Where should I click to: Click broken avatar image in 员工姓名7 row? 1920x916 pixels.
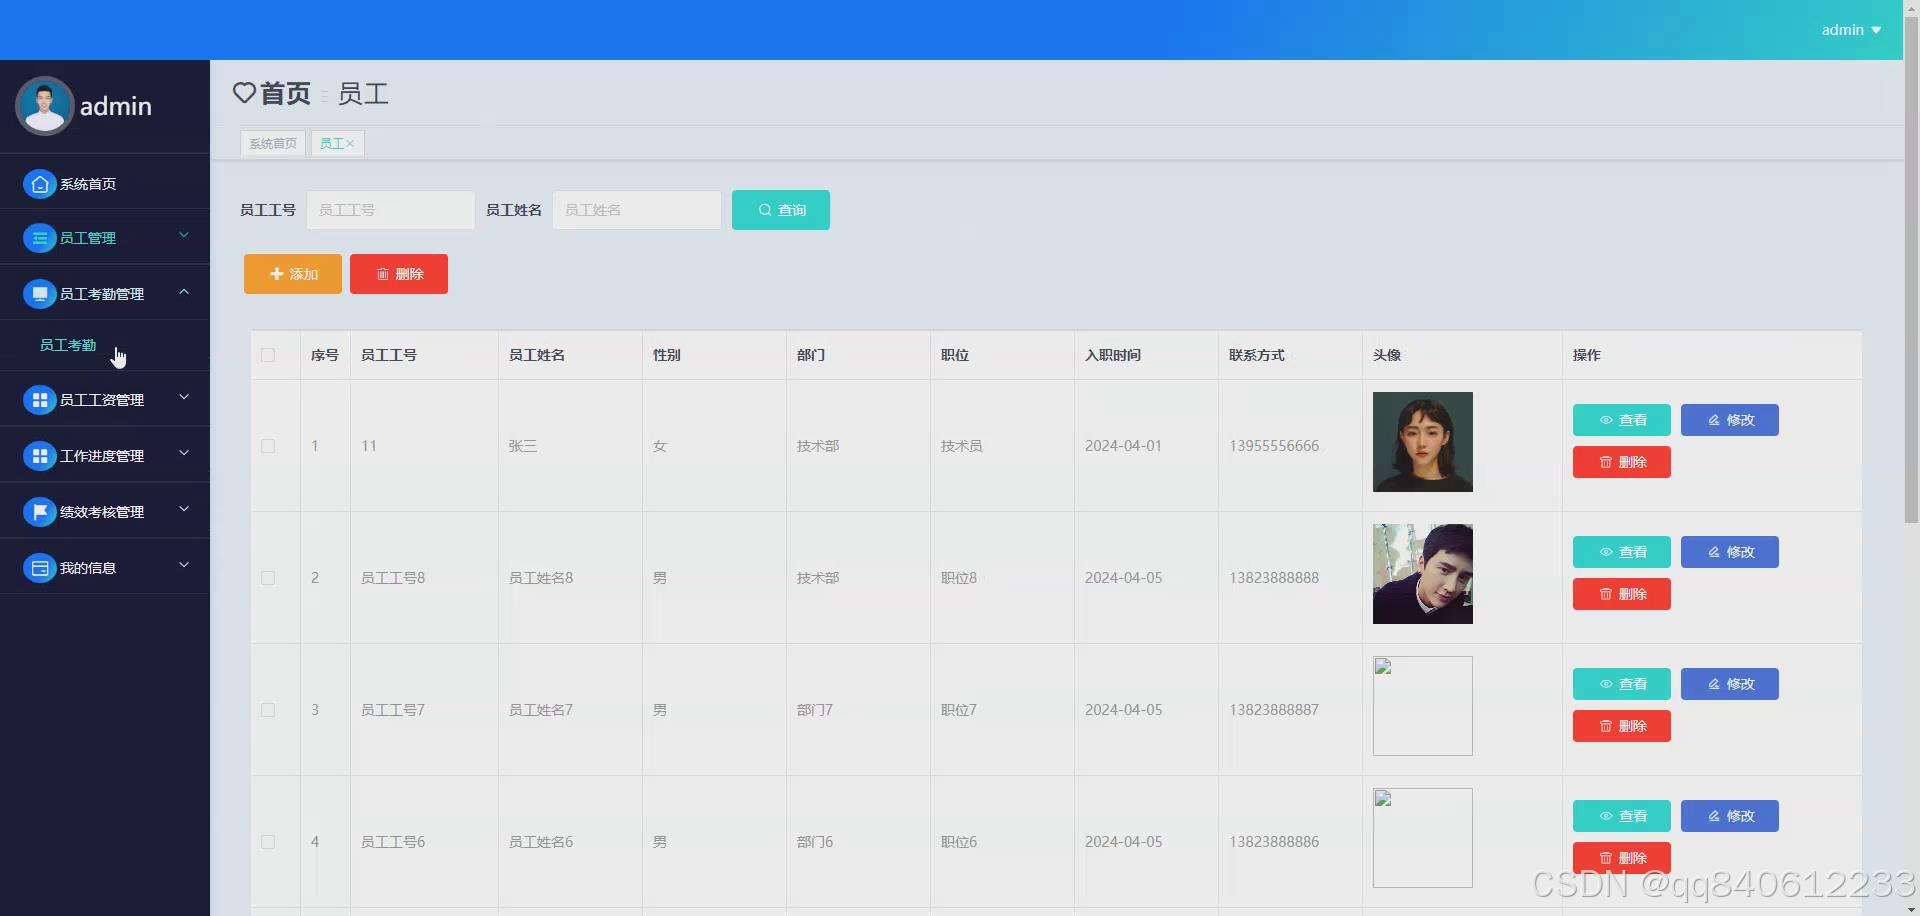(x=1423, y=706)
